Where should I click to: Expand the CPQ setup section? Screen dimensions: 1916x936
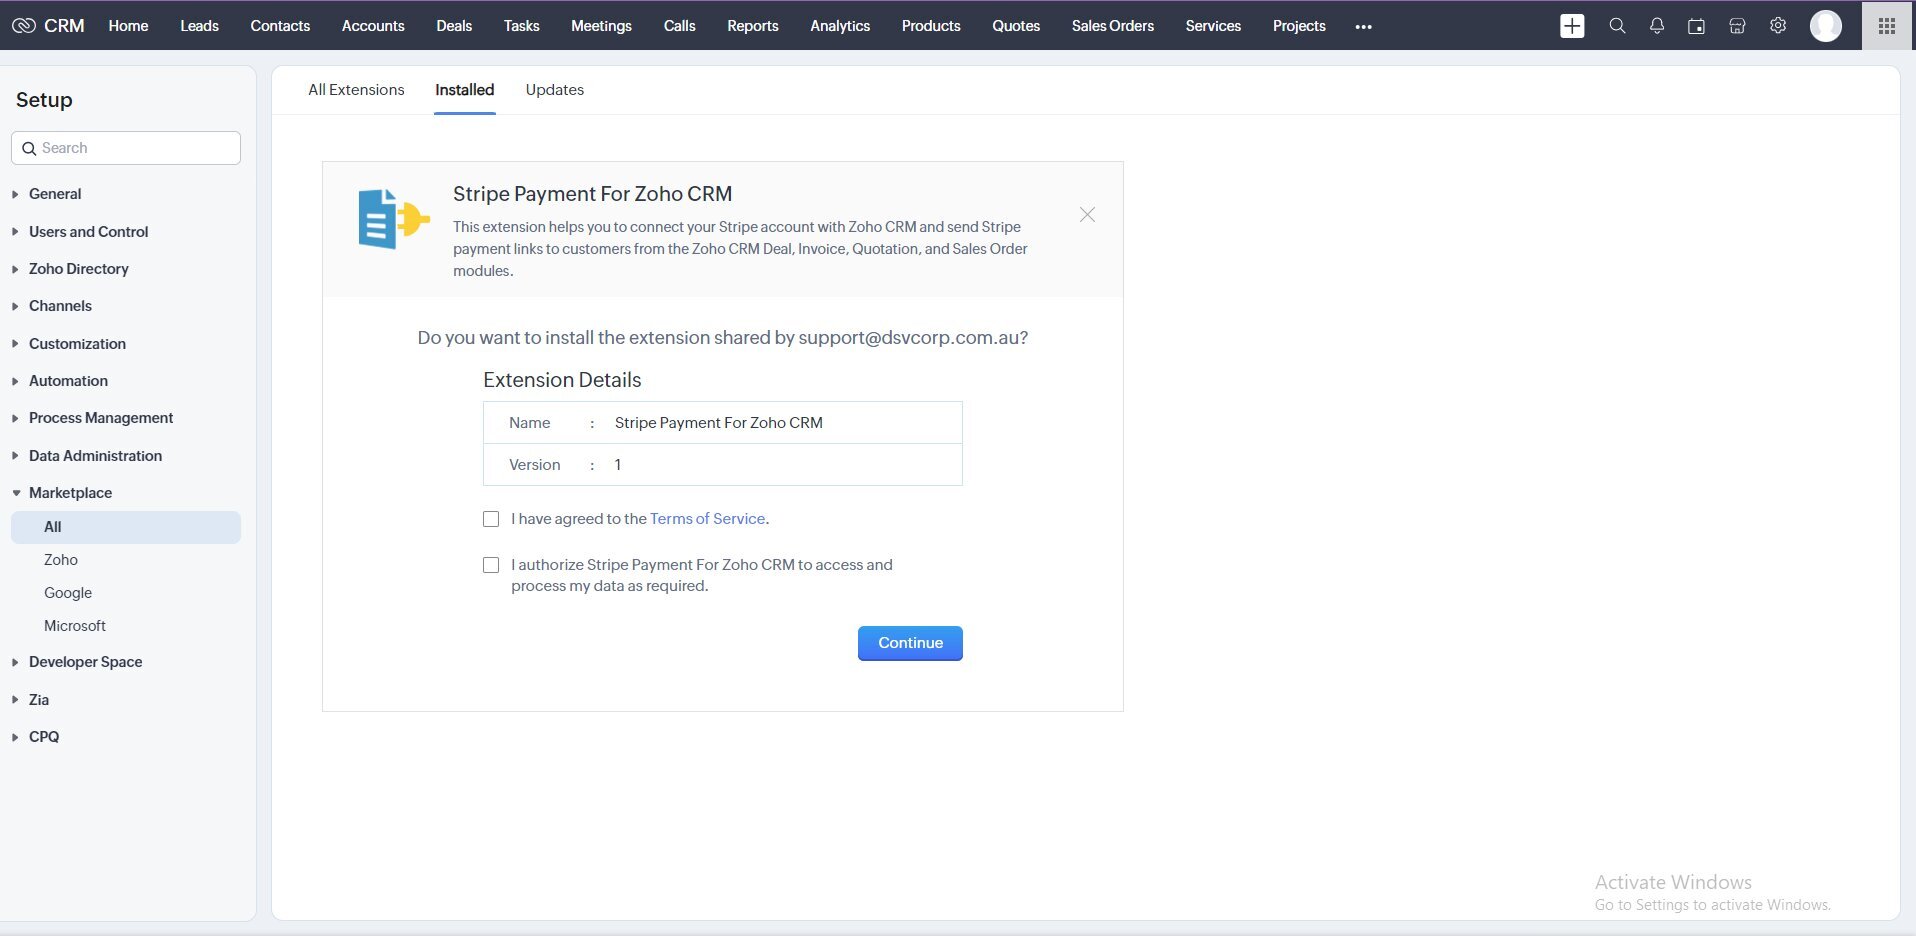(44, 737)
